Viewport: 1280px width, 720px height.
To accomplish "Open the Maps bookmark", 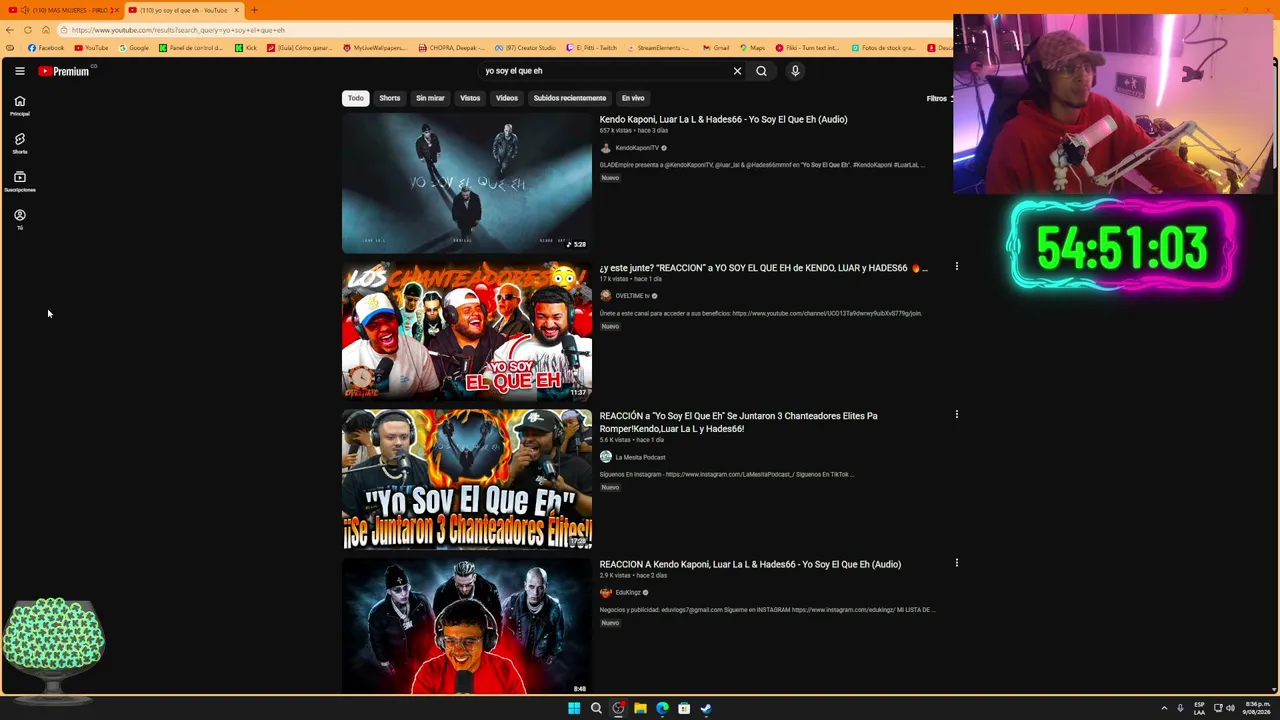I will 752,48.
